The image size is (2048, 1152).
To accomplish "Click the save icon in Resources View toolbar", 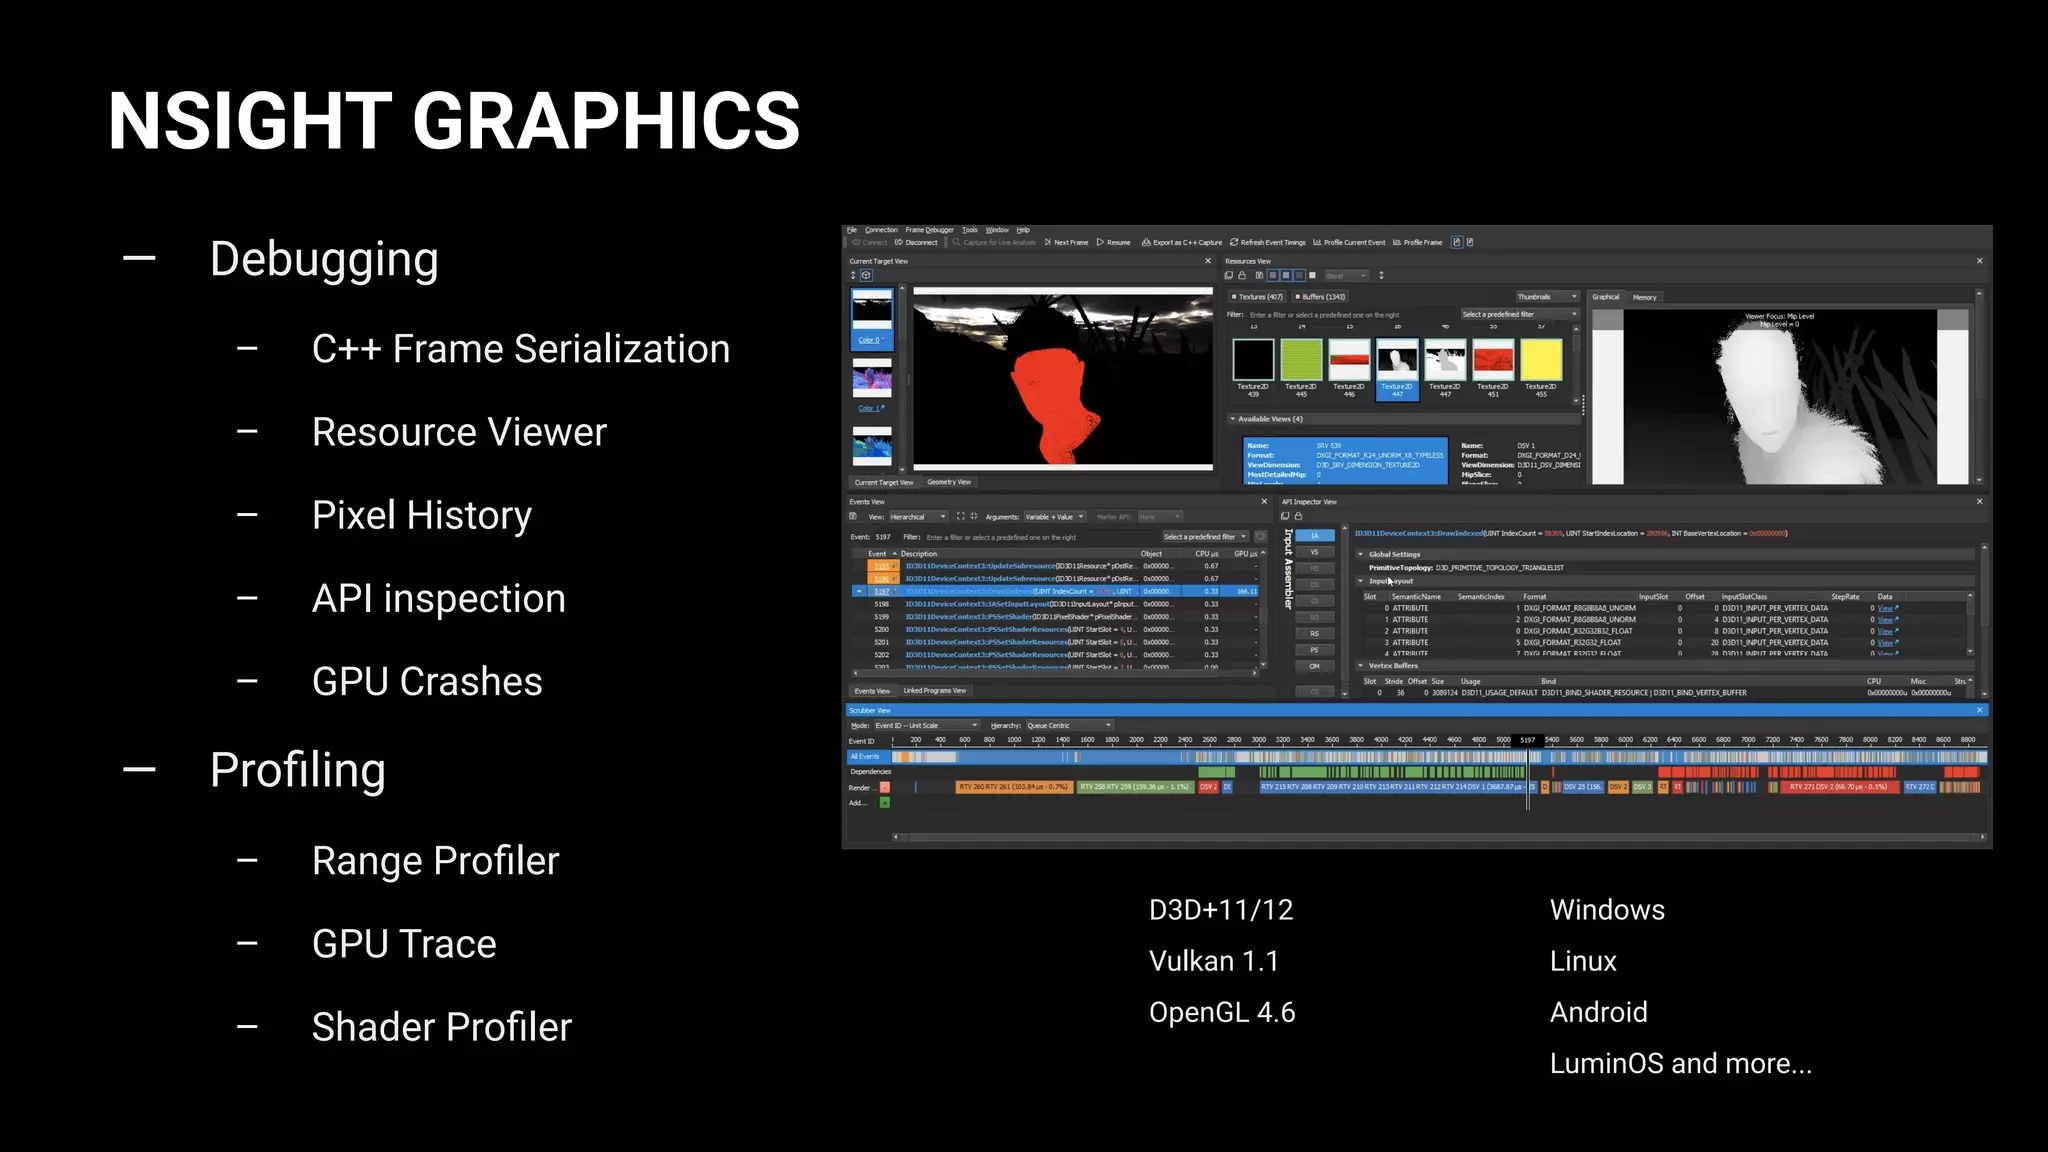I will coord(1259,275).
